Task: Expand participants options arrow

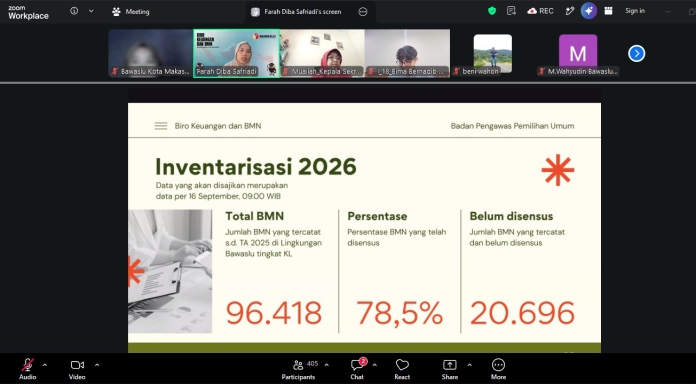Action: [x=327, y=365]
